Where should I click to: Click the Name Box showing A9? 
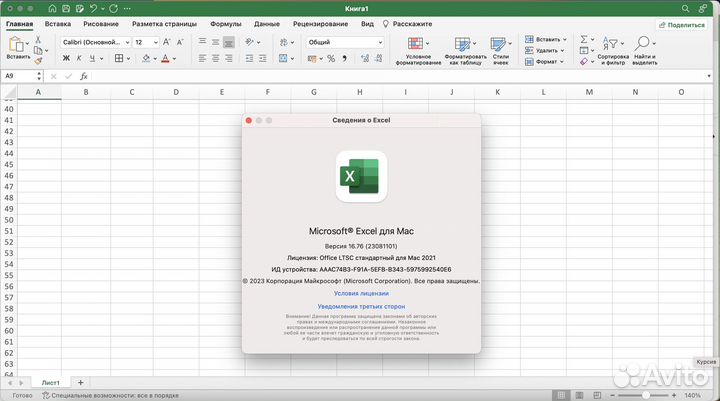tap(18, 76)
